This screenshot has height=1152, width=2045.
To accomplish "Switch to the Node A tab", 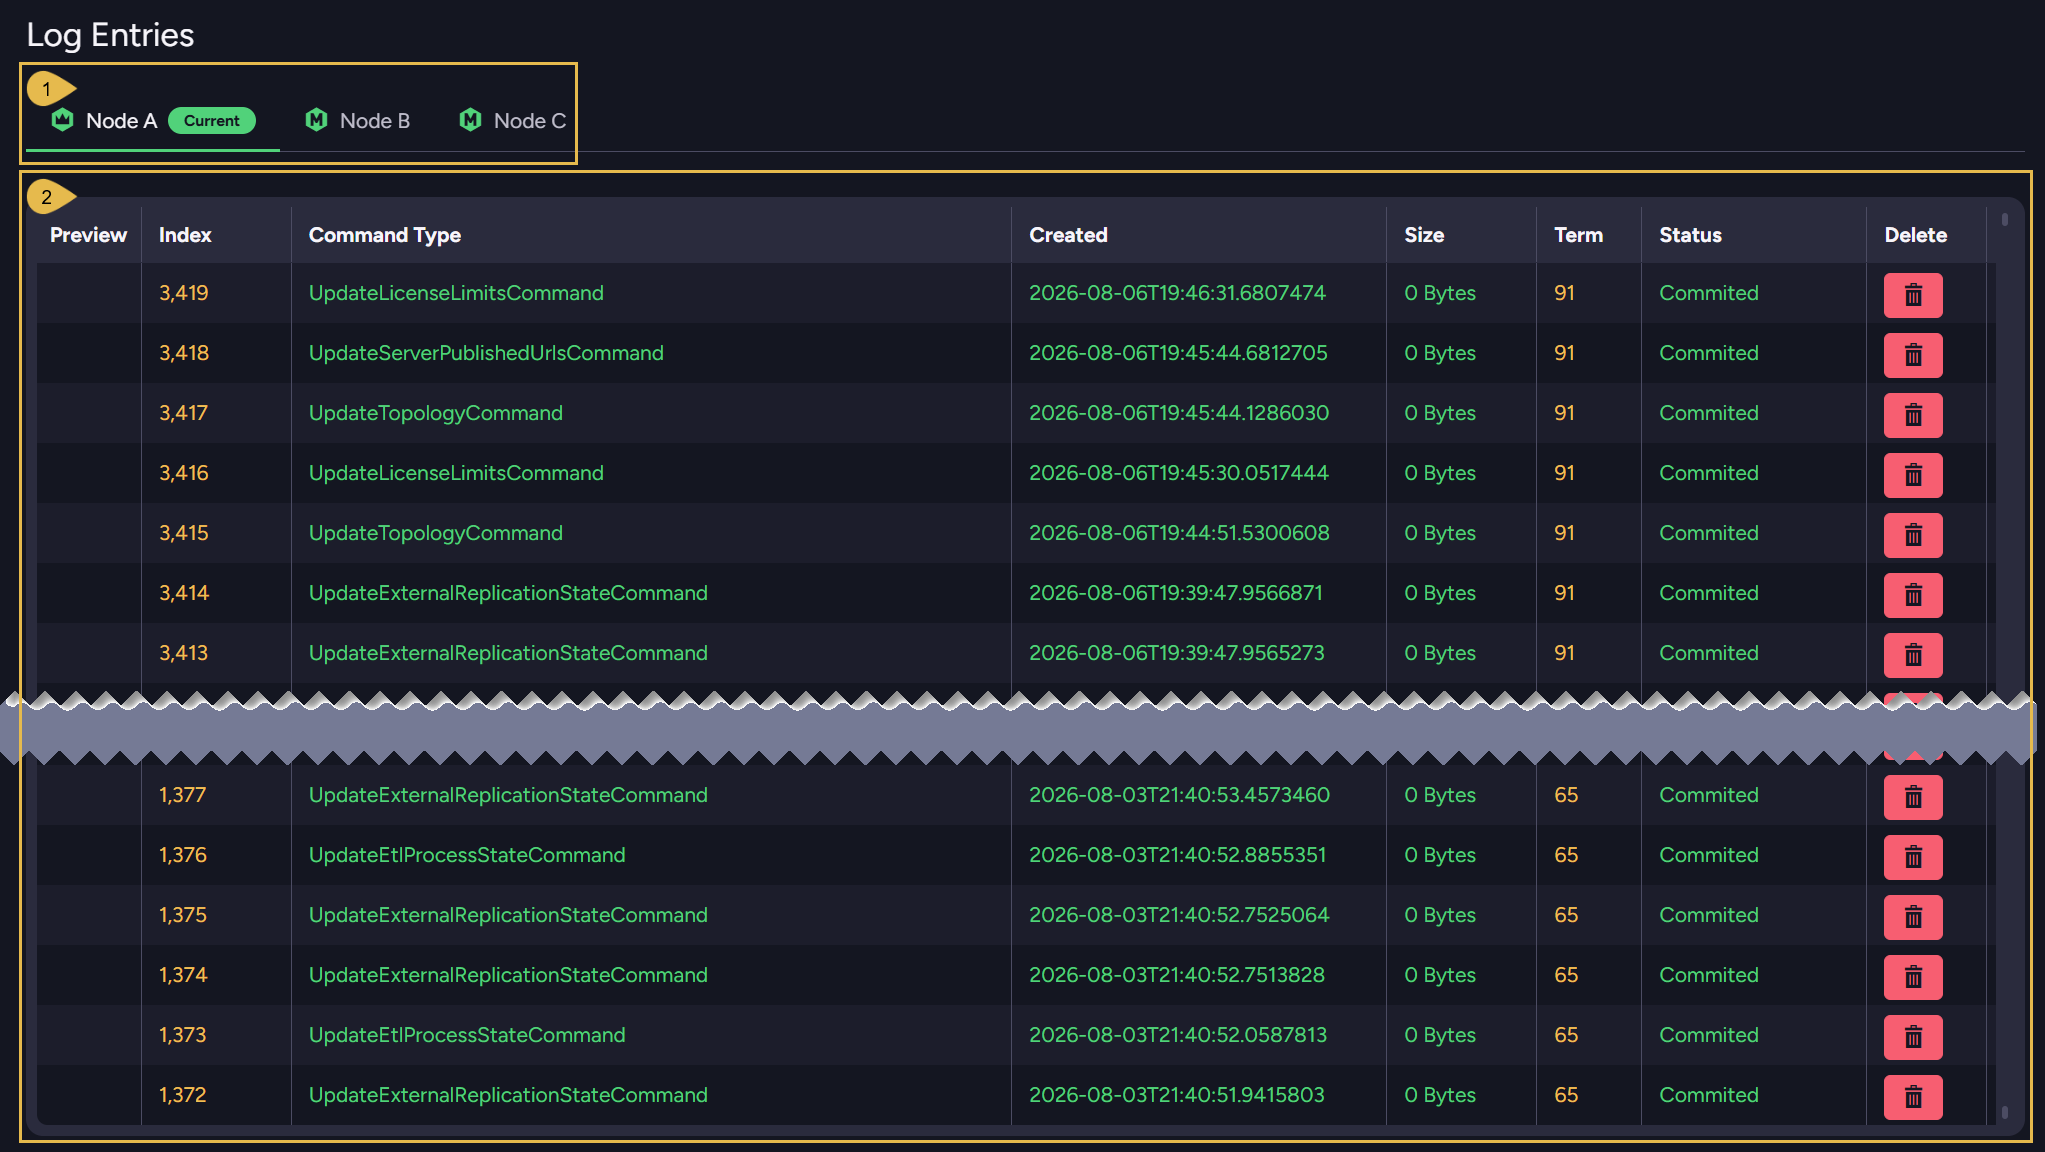I will click(x=153, y=121).
